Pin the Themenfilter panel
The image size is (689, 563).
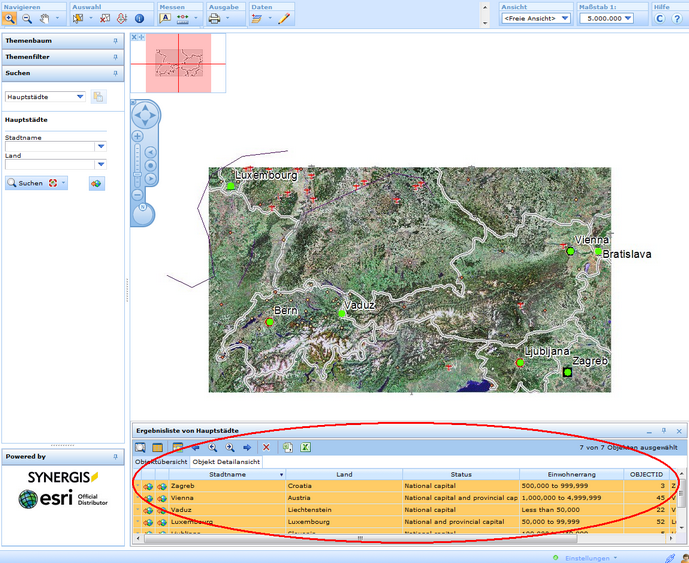click(x=115, y=57)
